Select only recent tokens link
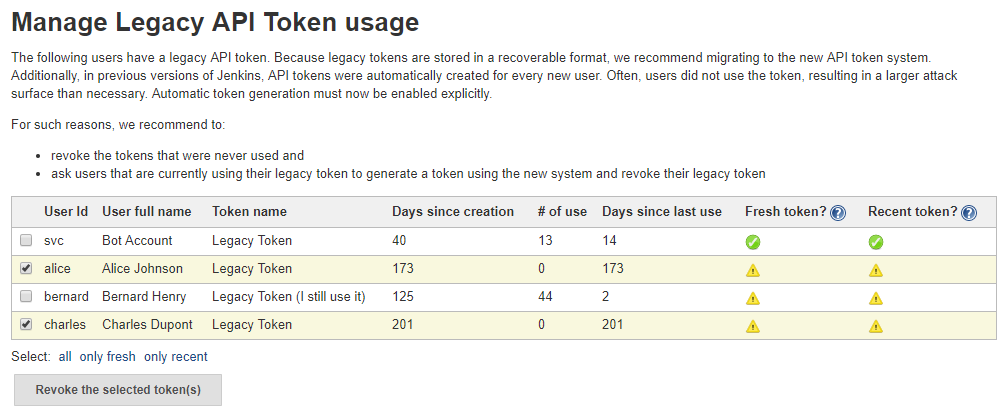 click(176, 357)
